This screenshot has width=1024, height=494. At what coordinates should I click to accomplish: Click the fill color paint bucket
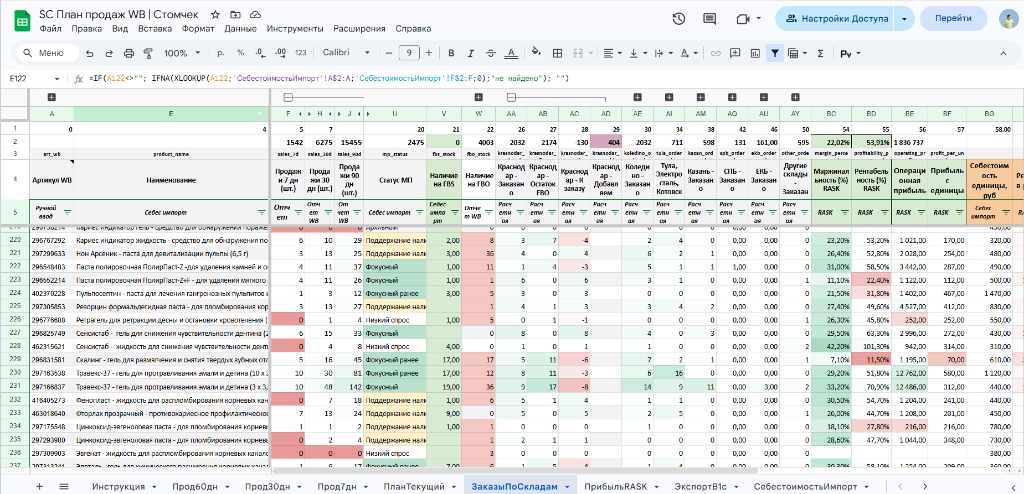coord(536,53)
